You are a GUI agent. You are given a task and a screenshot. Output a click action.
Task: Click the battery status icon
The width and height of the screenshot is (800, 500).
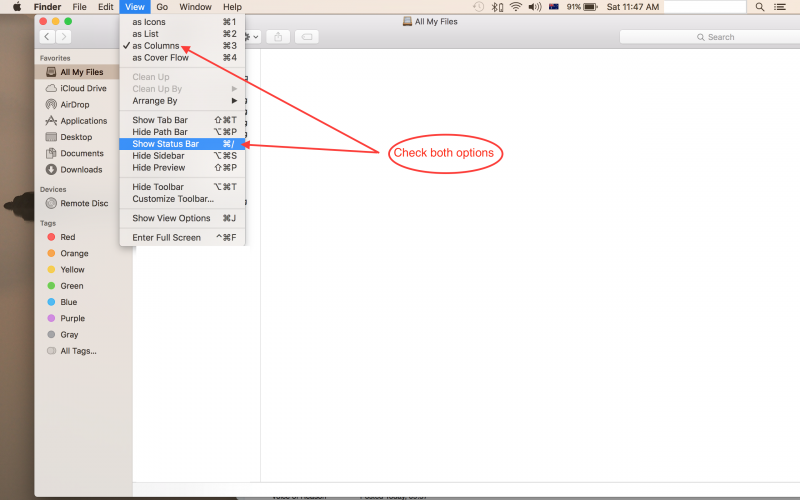coord(590,7)
